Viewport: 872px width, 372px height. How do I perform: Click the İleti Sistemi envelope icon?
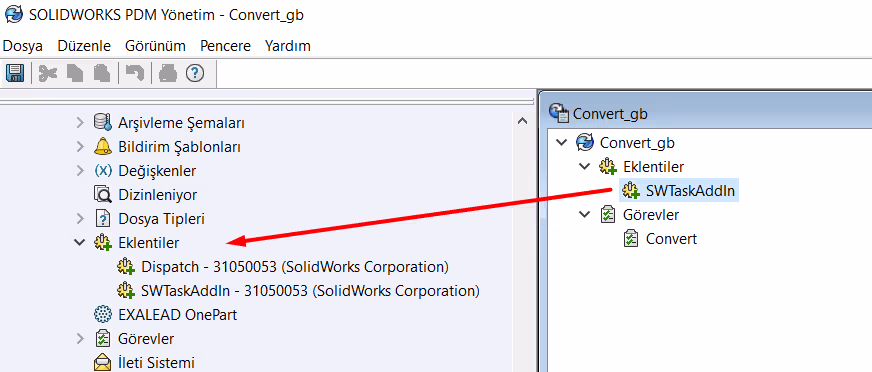pyautogui.click(x=103, y=363)
